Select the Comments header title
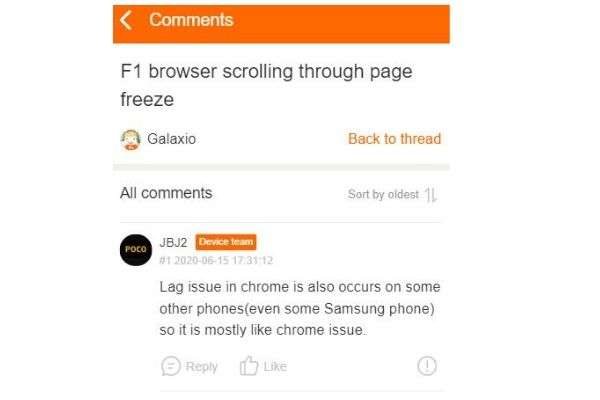The height and width of the screenshot is (400, 600). tap(191, 20)
